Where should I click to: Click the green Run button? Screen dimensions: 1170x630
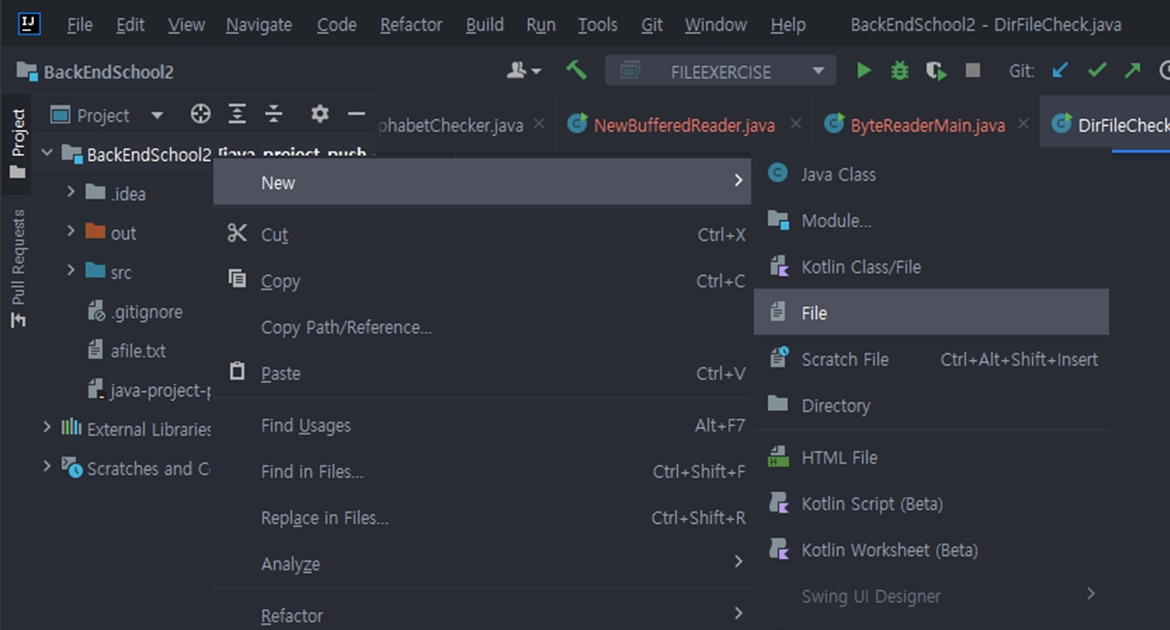pos(864,71)
